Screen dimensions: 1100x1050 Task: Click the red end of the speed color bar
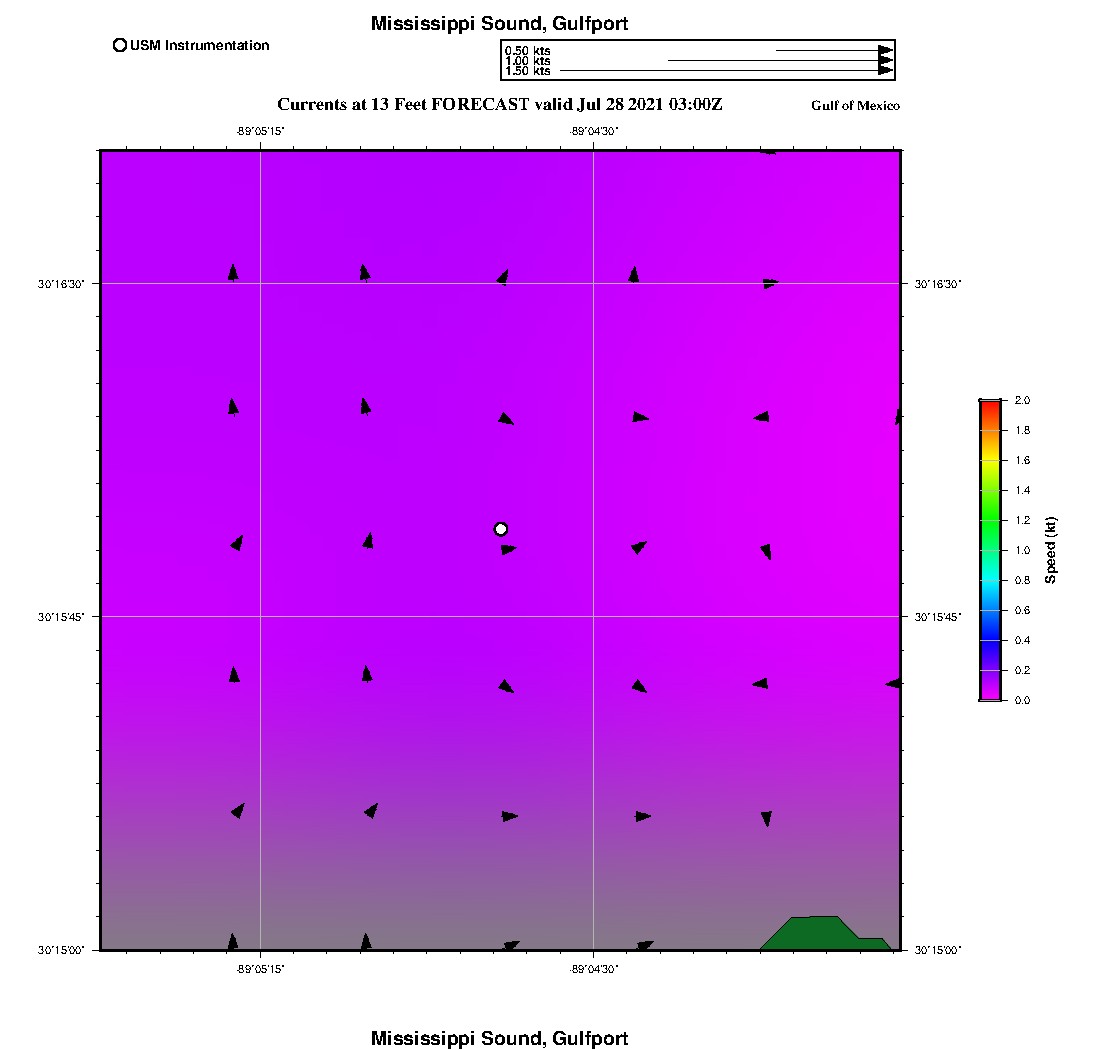(990, 406)
